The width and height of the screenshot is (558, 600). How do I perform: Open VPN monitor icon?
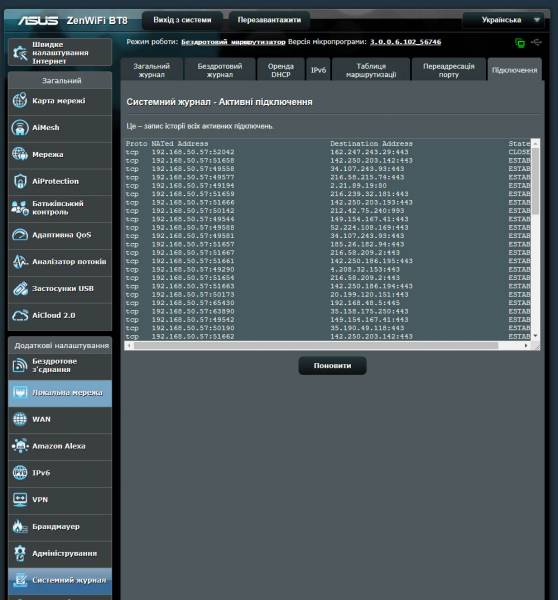(x=20, y=499)
